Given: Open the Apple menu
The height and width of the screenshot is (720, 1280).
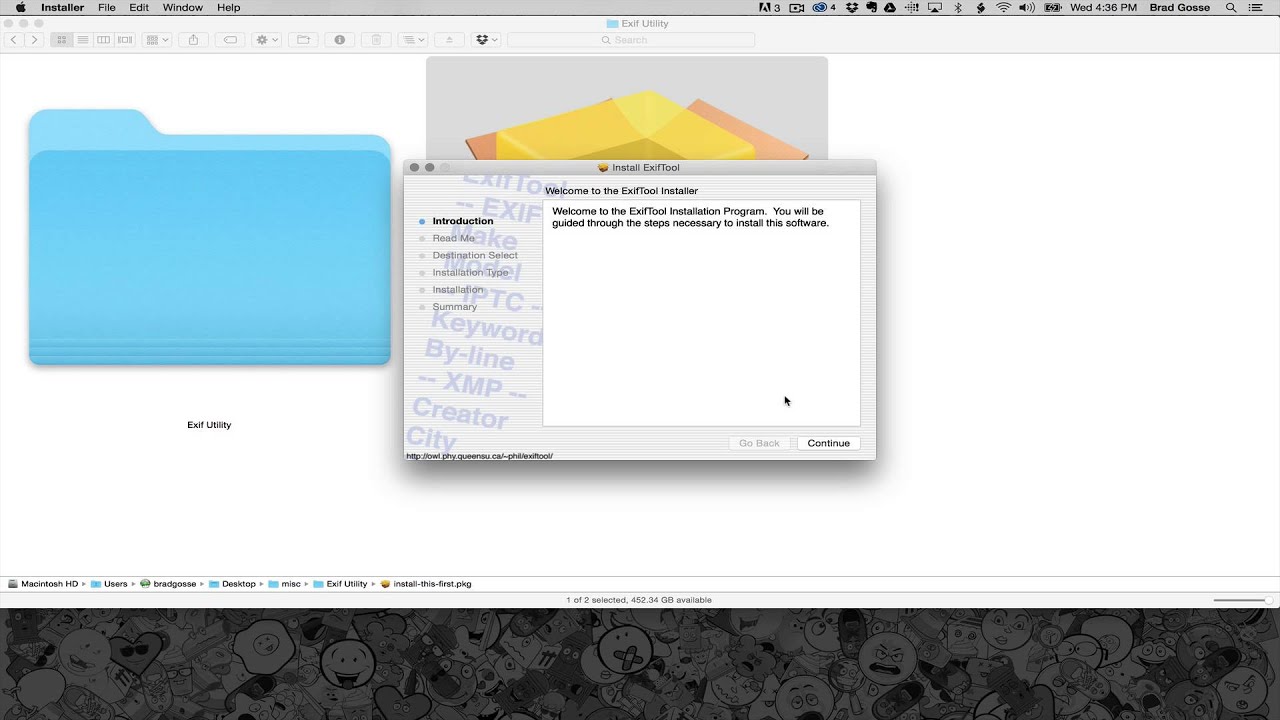Looking at the screenshot, I should coord(20,7).
